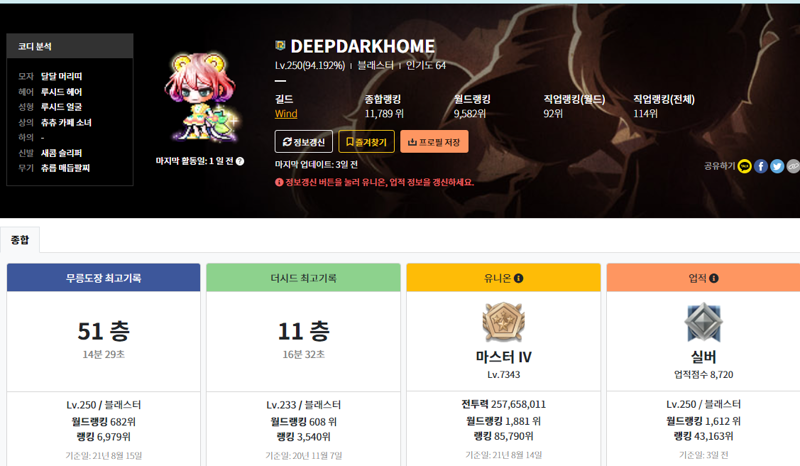Screen dimensions: 800x466
Task: Click the 무릉도장 최고기록 card header
Action: coord(104,278)
